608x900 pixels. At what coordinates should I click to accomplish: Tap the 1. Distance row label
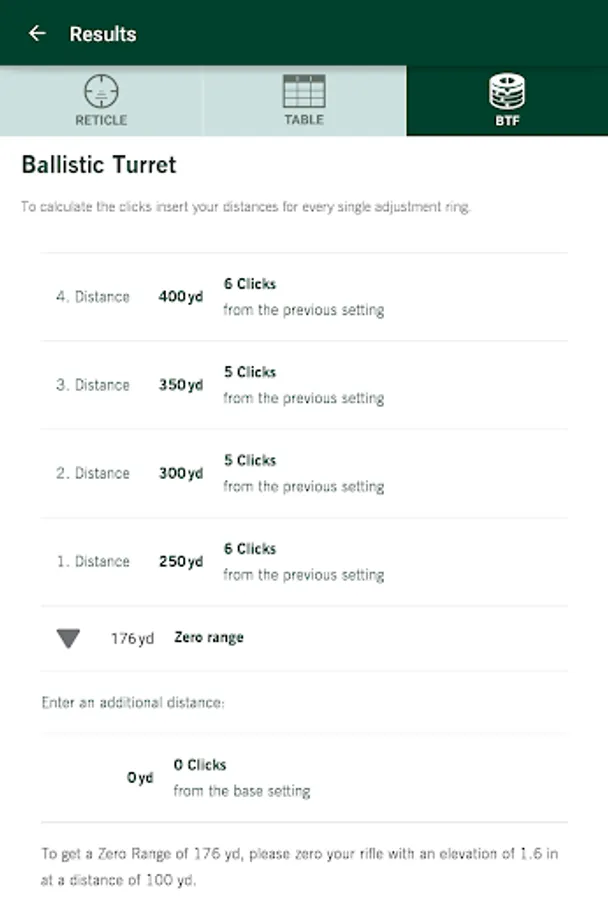(x=93, y=562)
